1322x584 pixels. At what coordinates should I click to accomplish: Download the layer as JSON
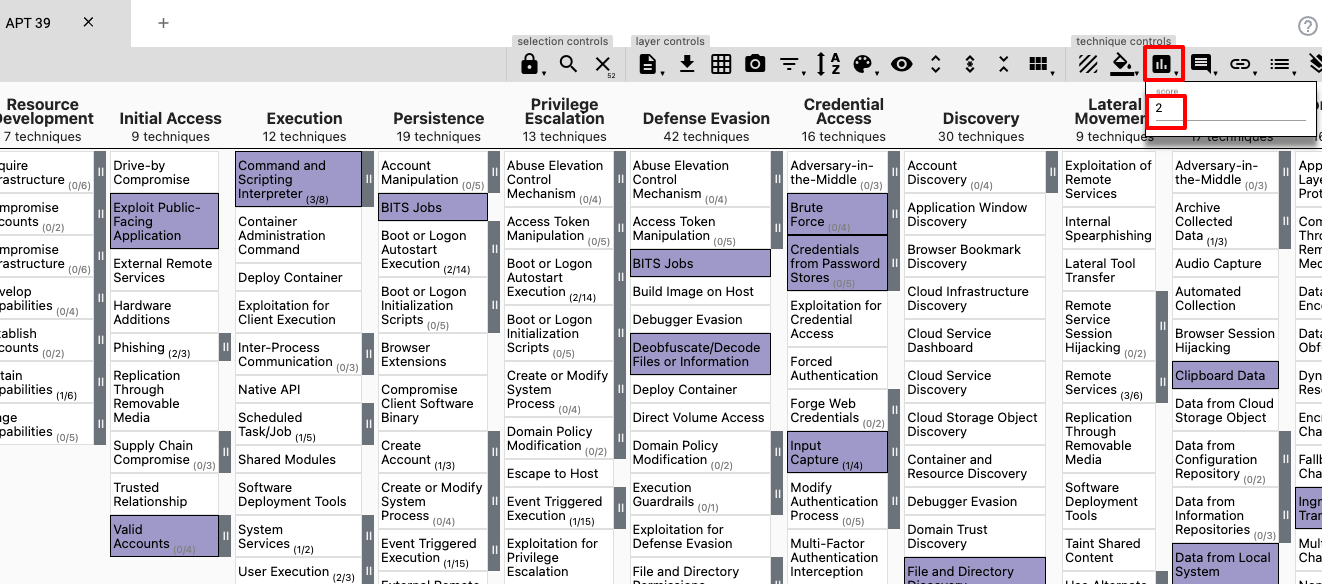pos(686,63)
